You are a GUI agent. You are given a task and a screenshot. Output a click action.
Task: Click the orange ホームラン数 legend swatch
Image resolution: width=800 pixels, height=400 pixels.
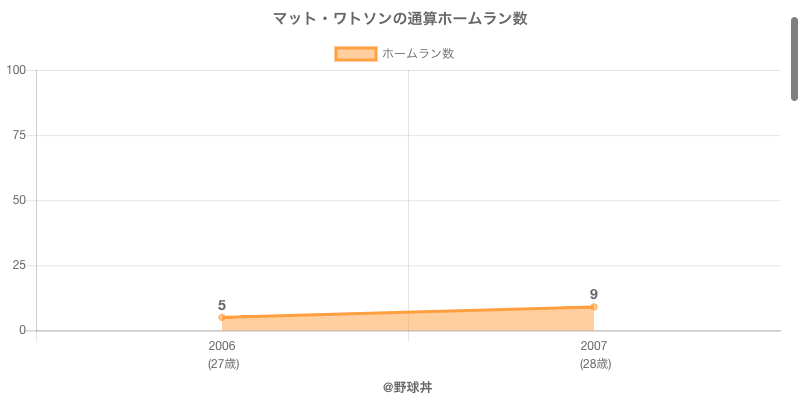tap(356, 54)
